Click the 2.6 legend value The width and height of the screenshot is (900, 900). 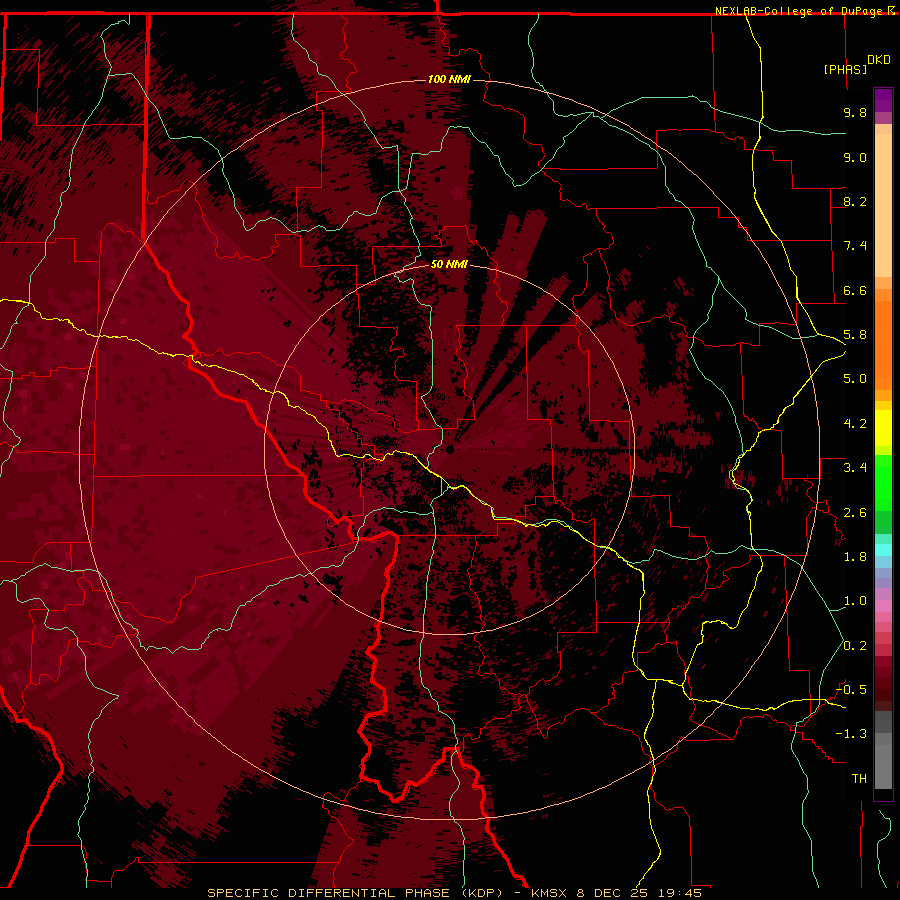[x=855, y=513]
